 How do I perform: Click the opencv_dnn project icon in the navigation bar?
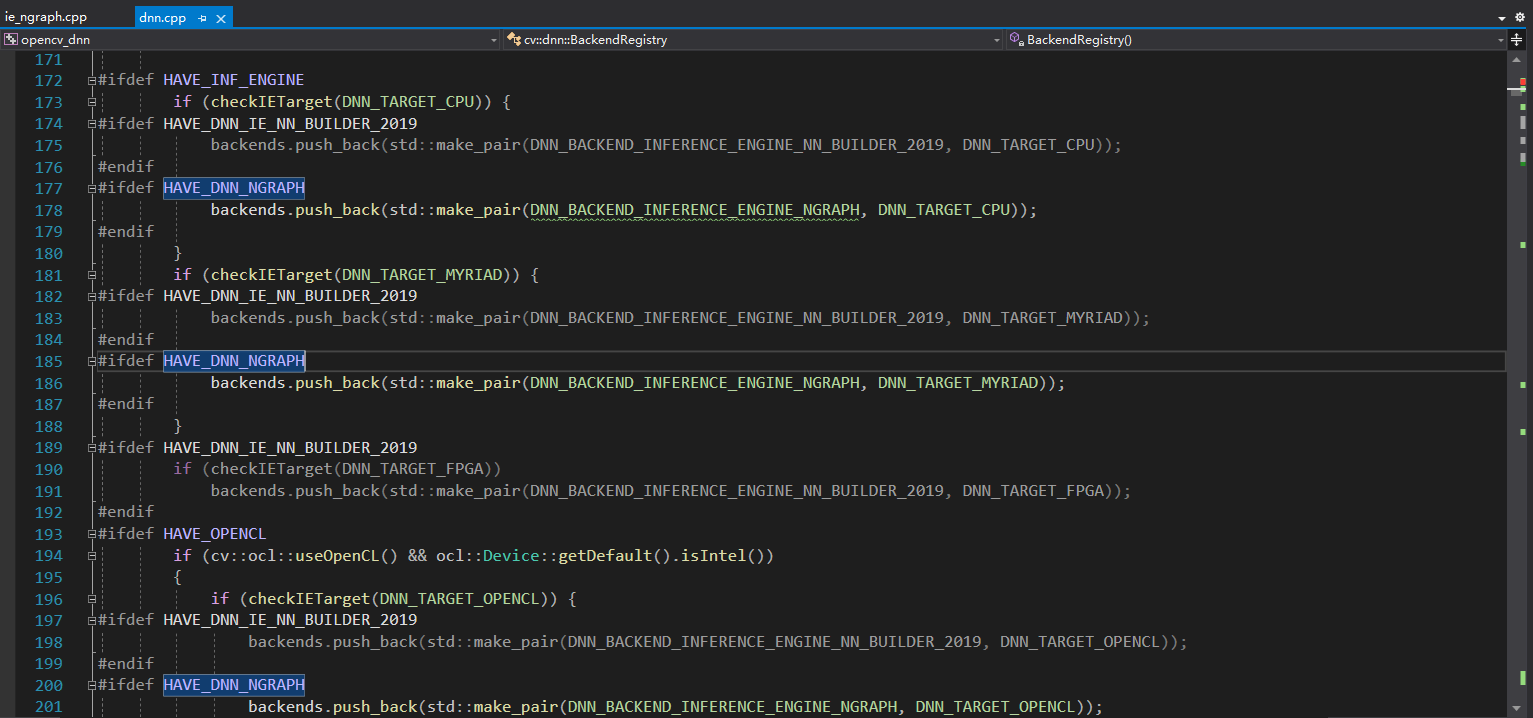point(11,40)
